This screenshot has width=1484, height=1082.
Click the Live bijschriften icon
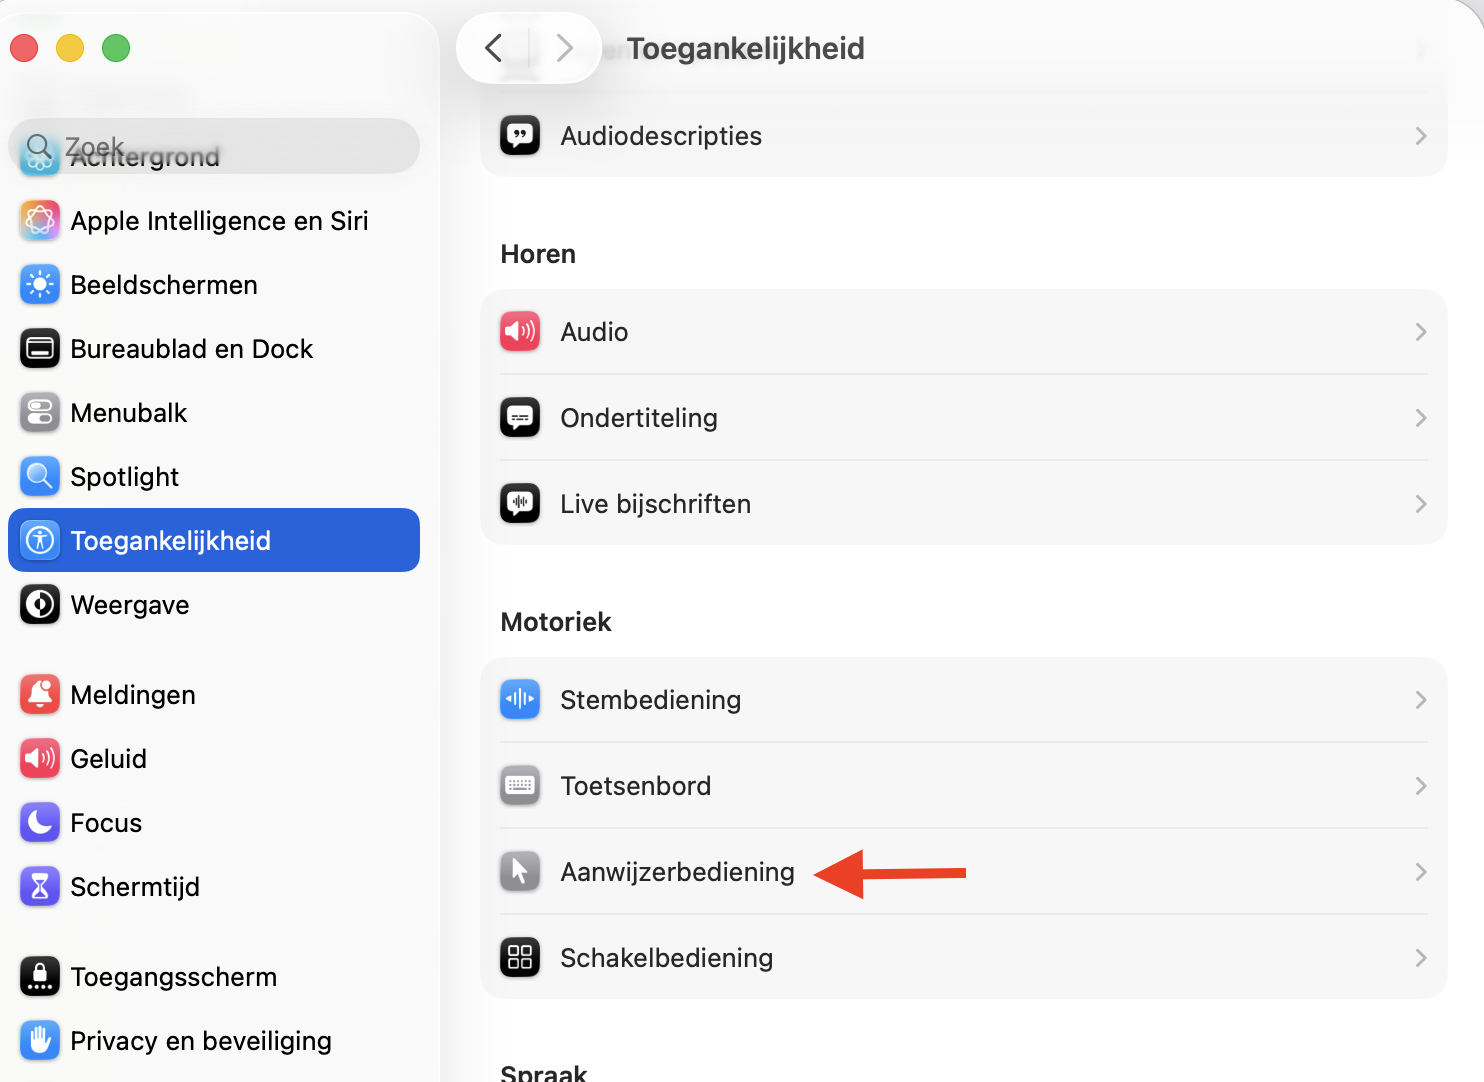pyautogui.click(x=519, y=503)
